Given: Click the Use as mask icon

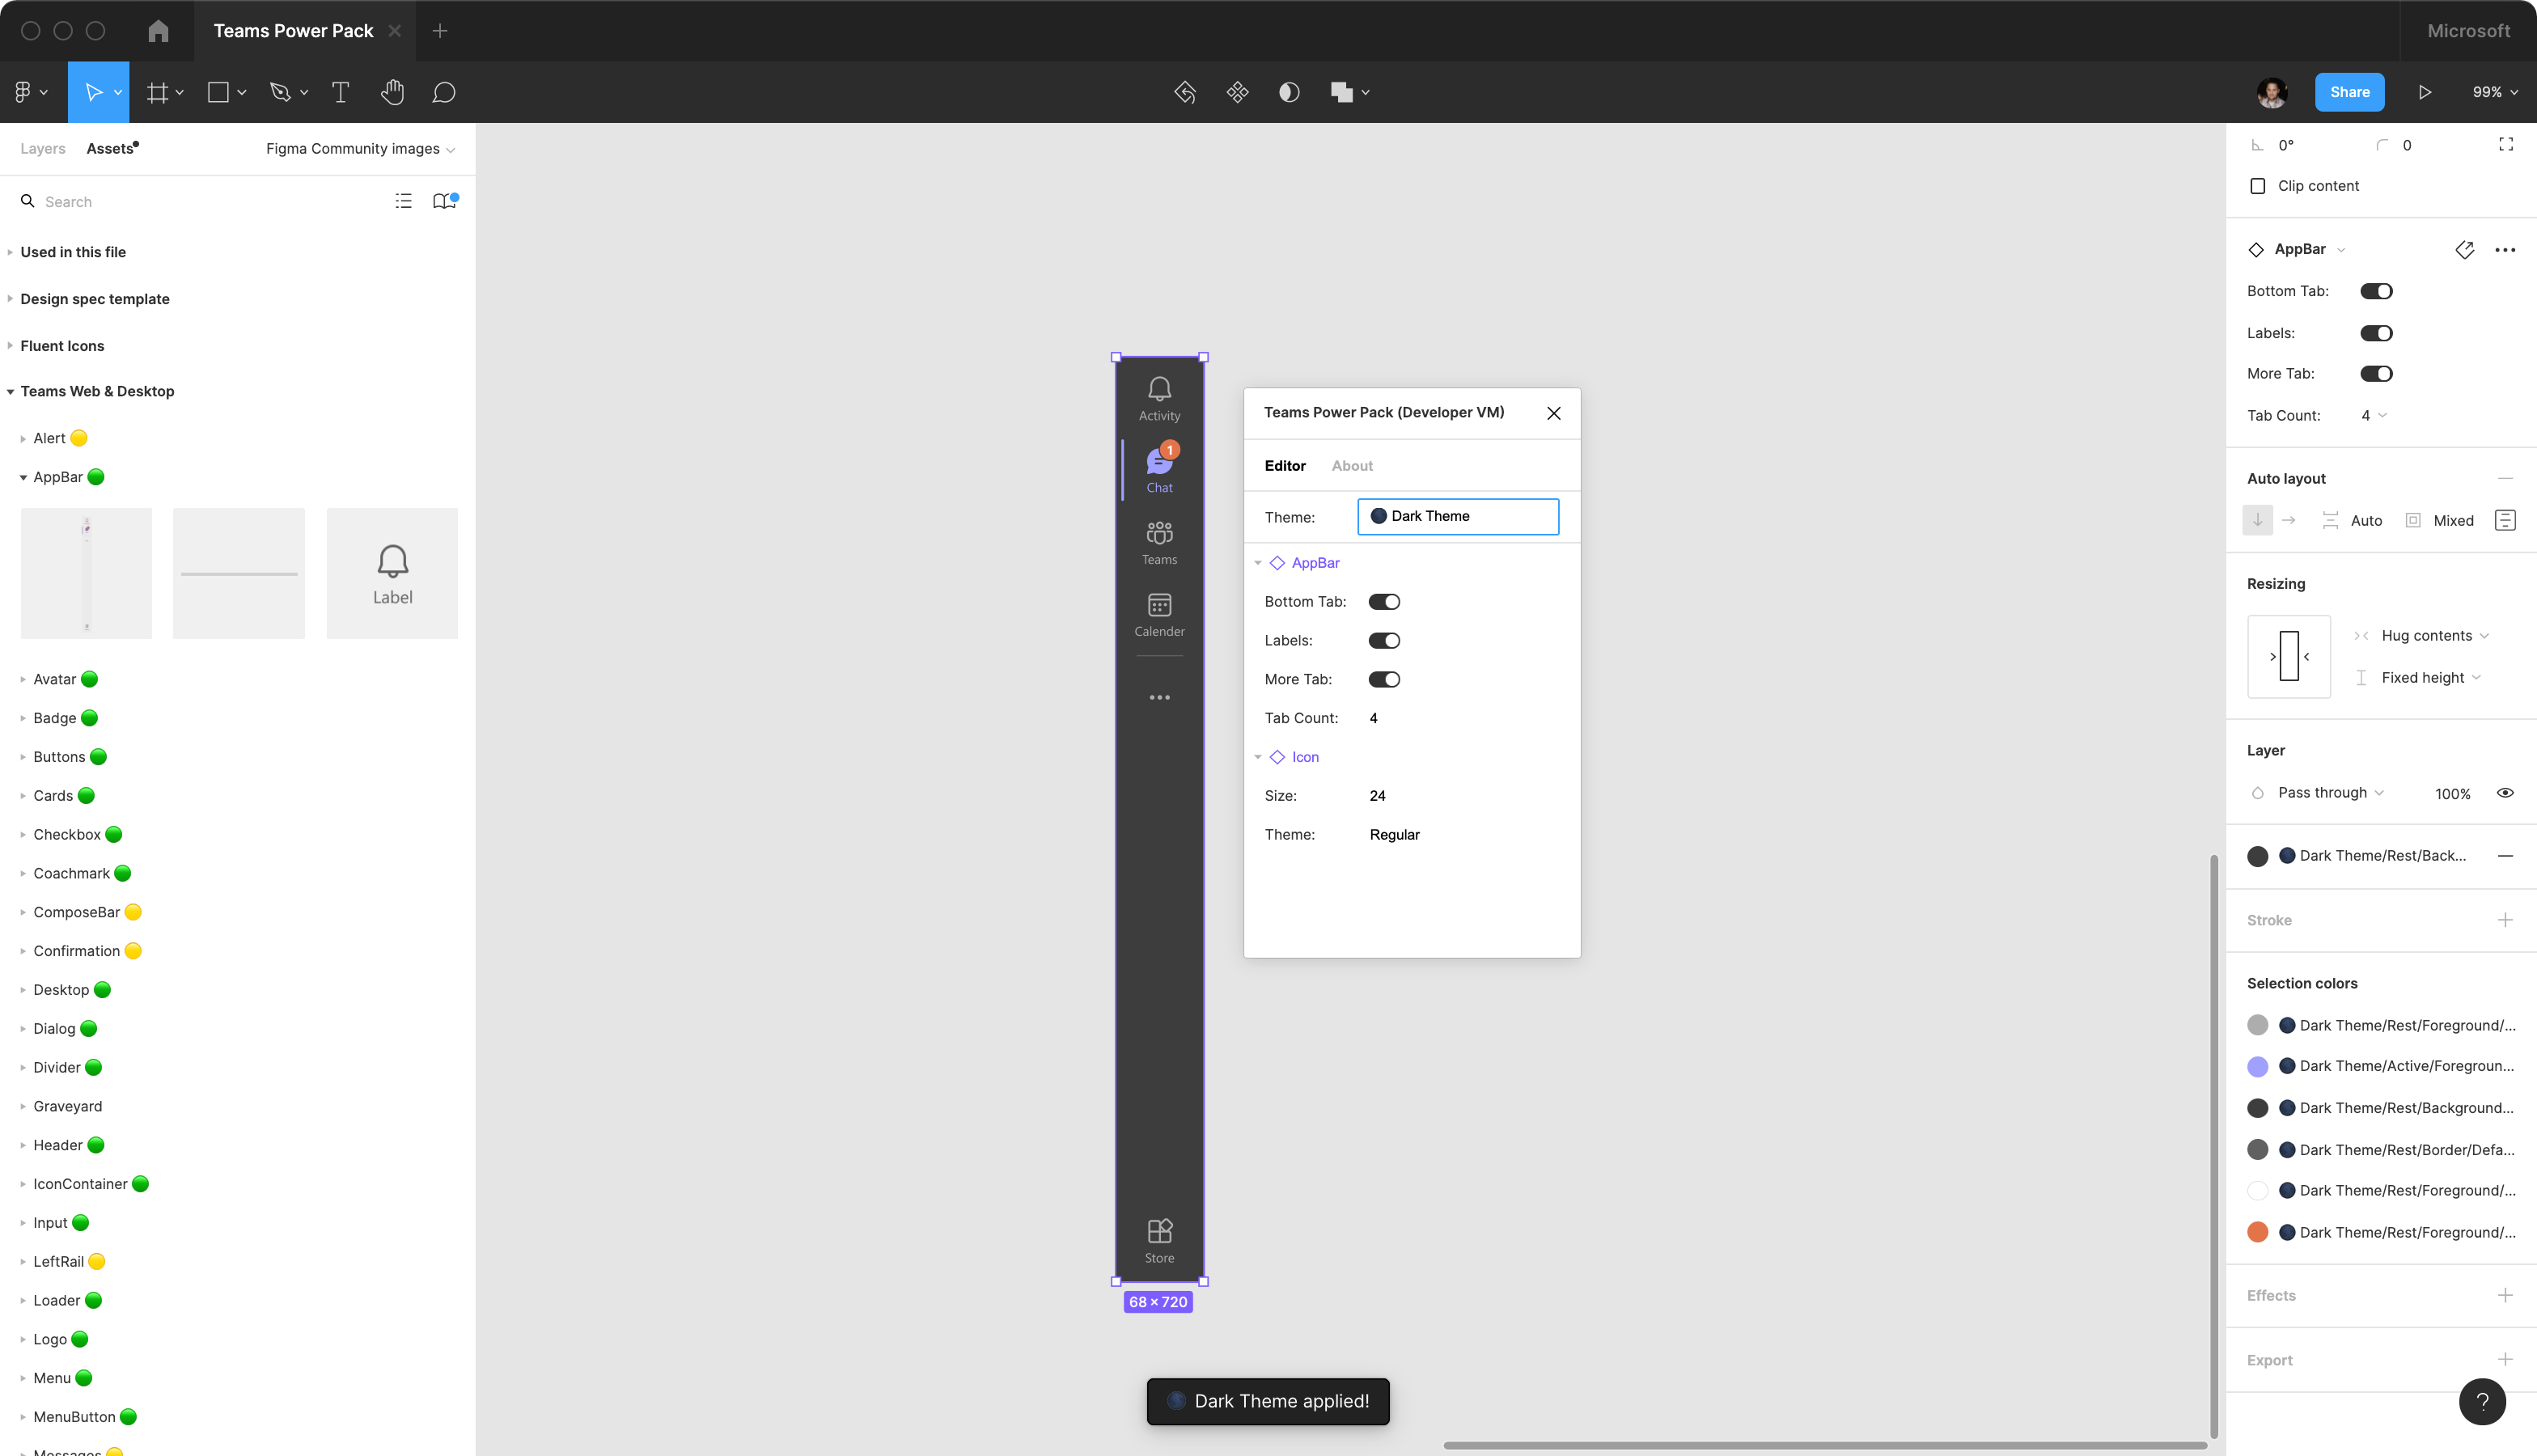Looking at the screenshot, I should (x=1289, y=92).
